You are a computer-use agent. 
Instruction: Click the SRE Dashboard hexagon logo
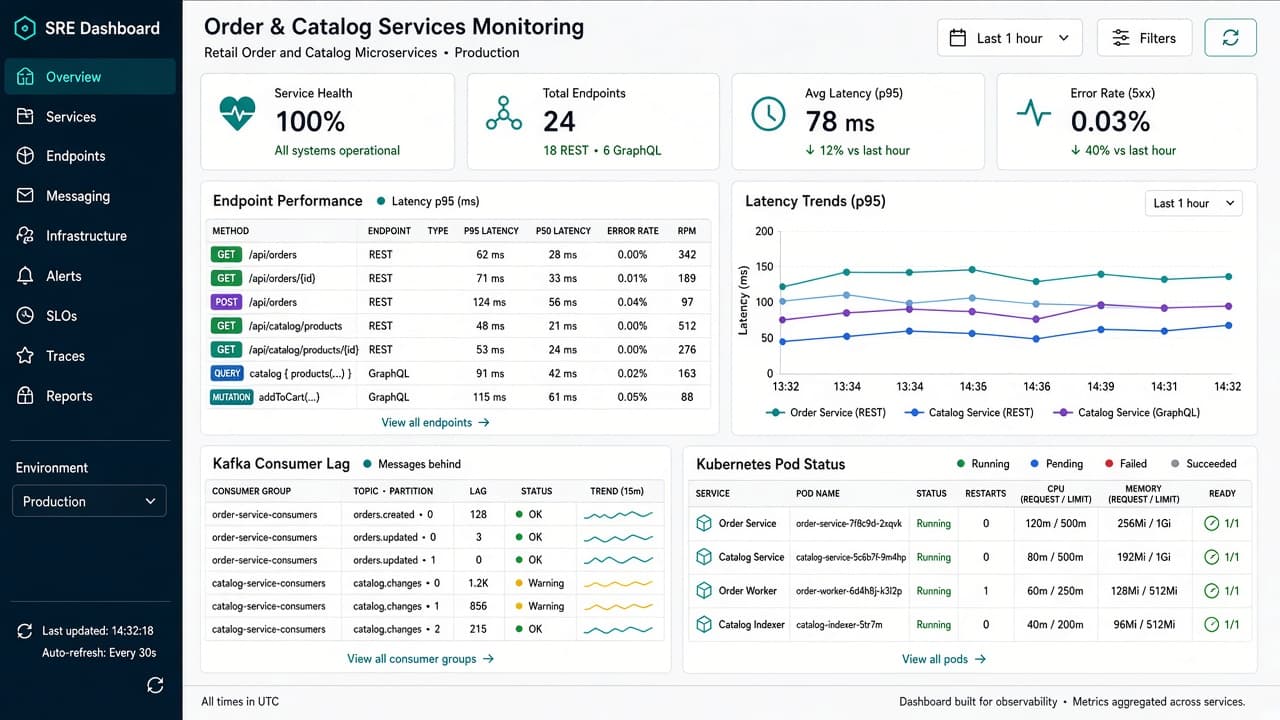[25, 28]
